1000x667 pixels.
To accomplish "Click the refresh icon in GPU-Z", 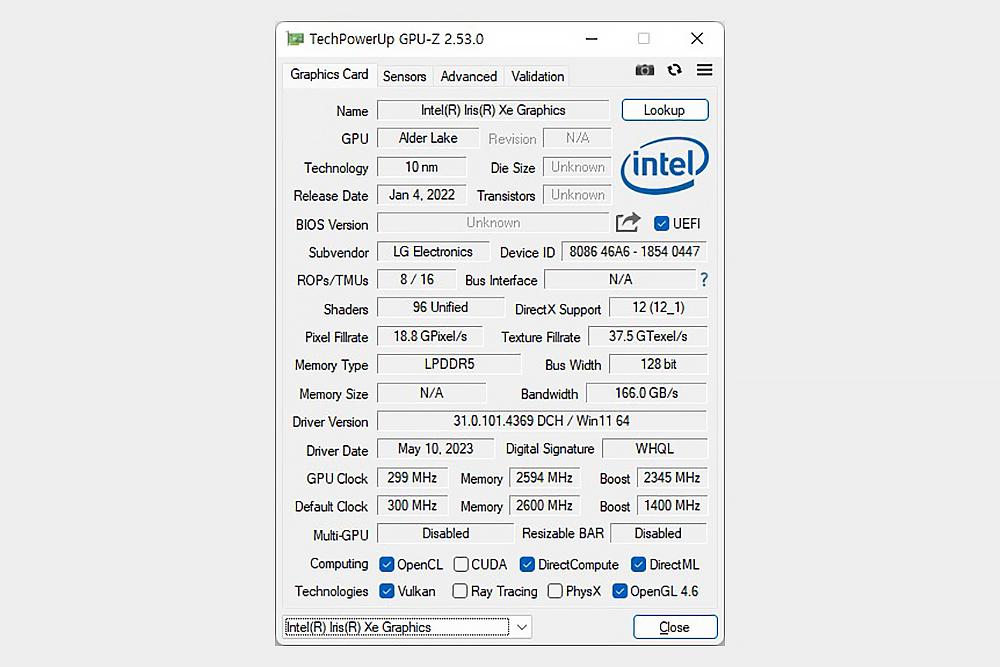I will coord(674,70).
